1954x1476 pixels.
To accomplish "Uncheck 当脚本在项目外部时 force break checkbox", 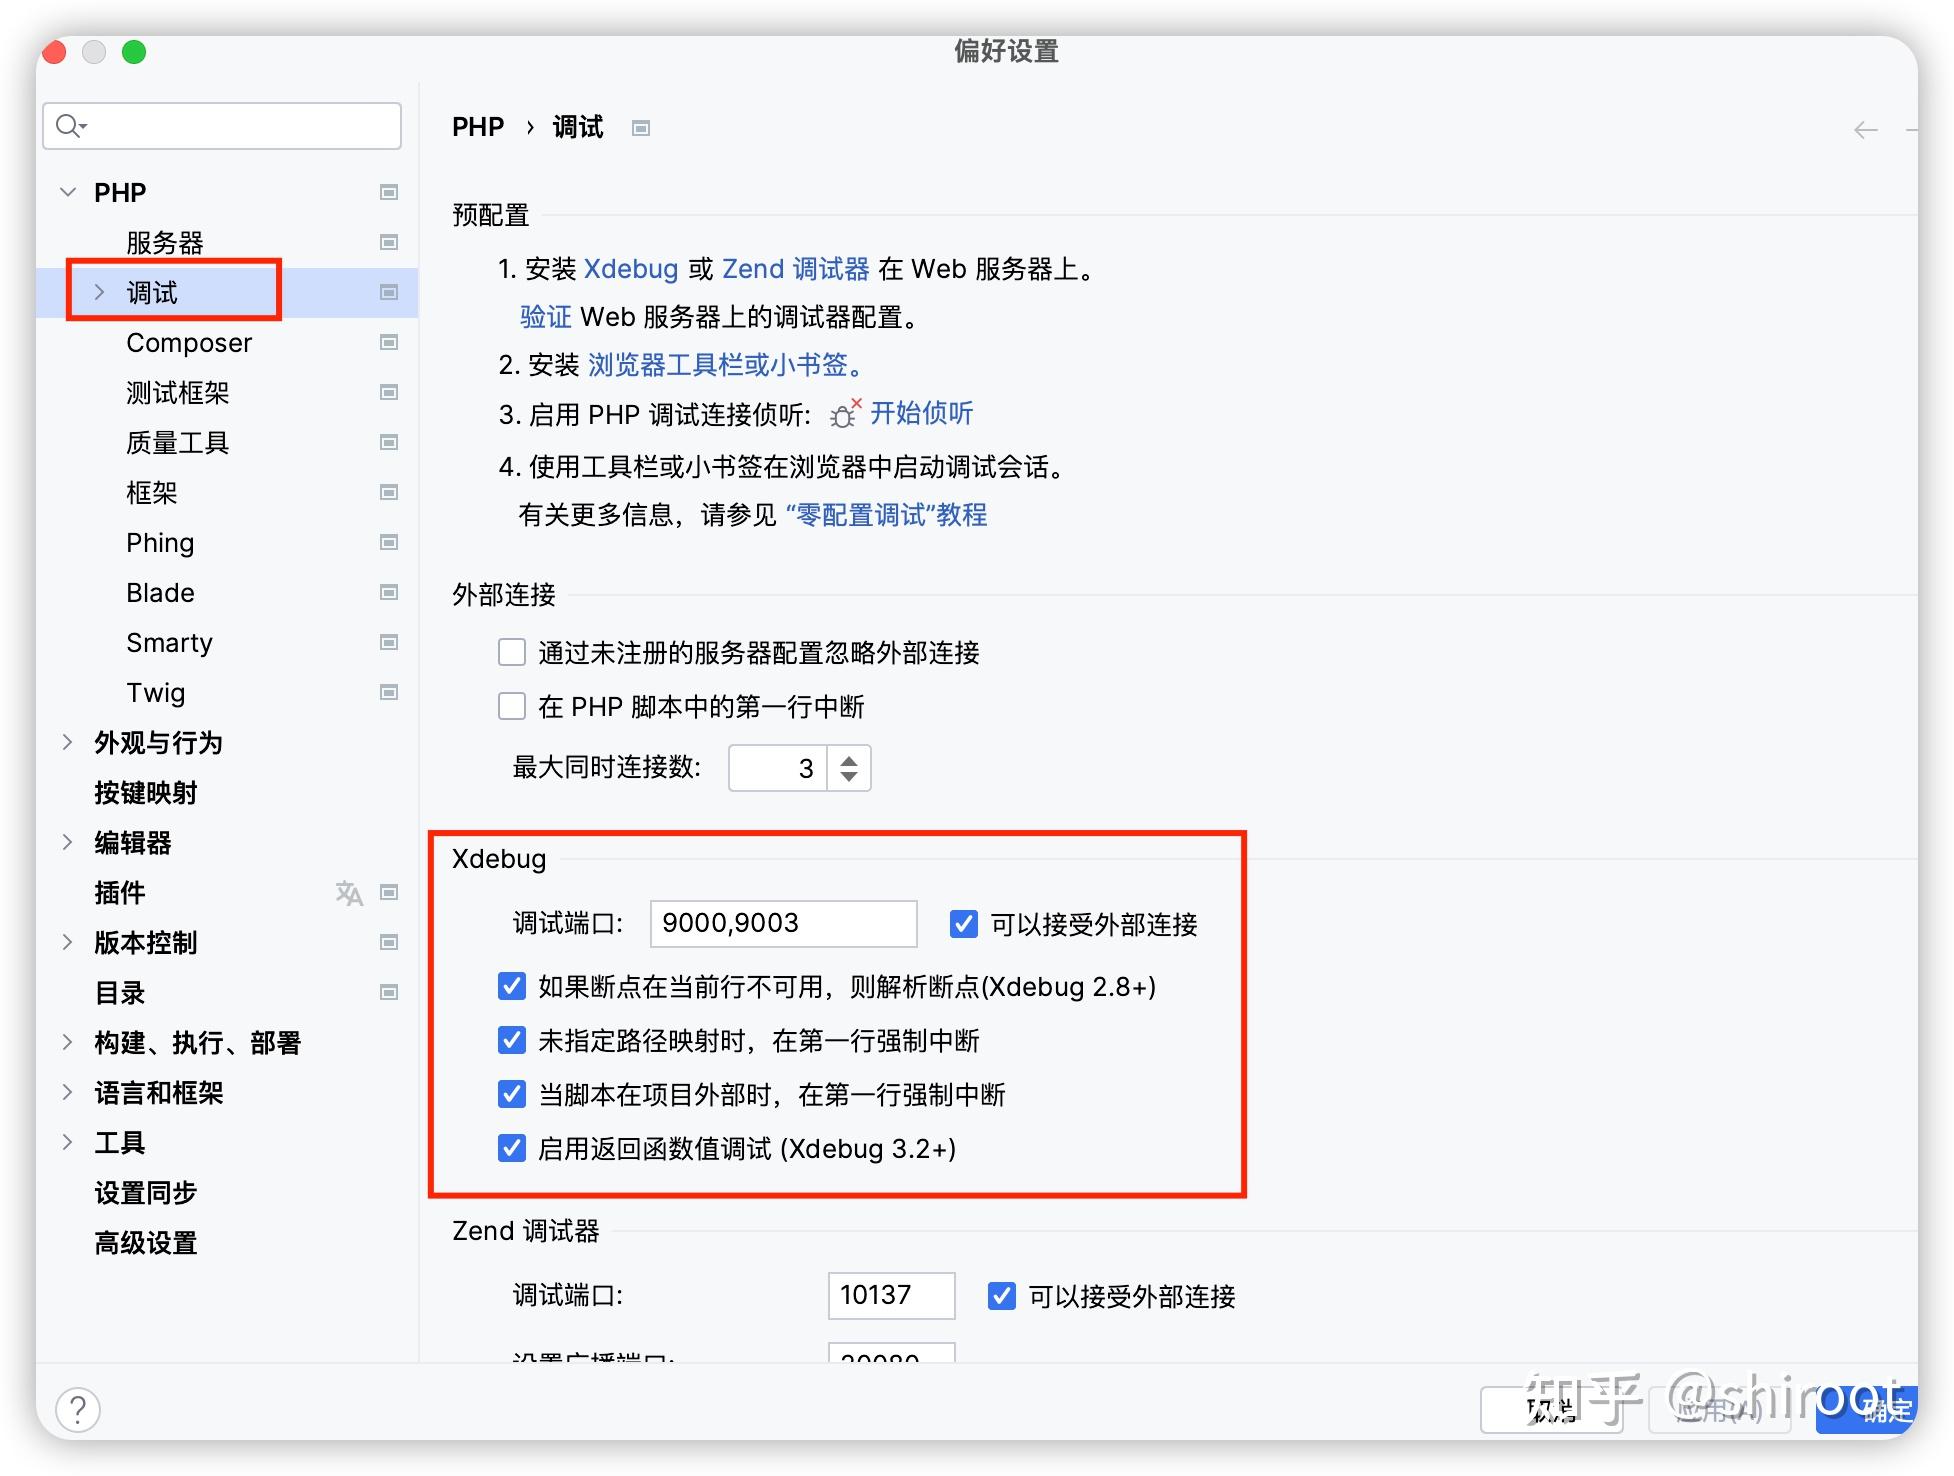I will pyautogui.click(x=512, y=1095).
